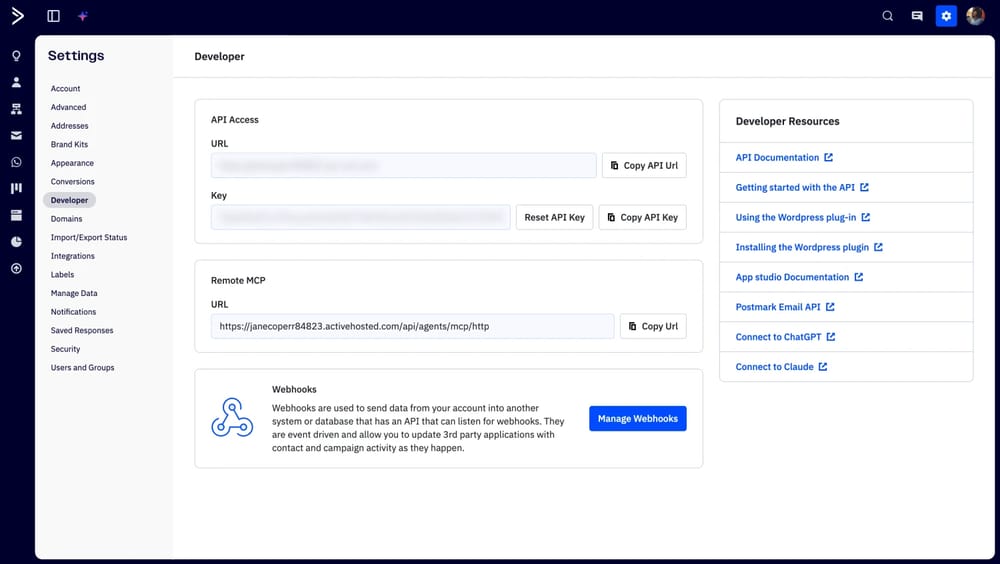Screen dimensions: 1000x564
Task: Open API Documentation link
Action: (x=777, y=158)
